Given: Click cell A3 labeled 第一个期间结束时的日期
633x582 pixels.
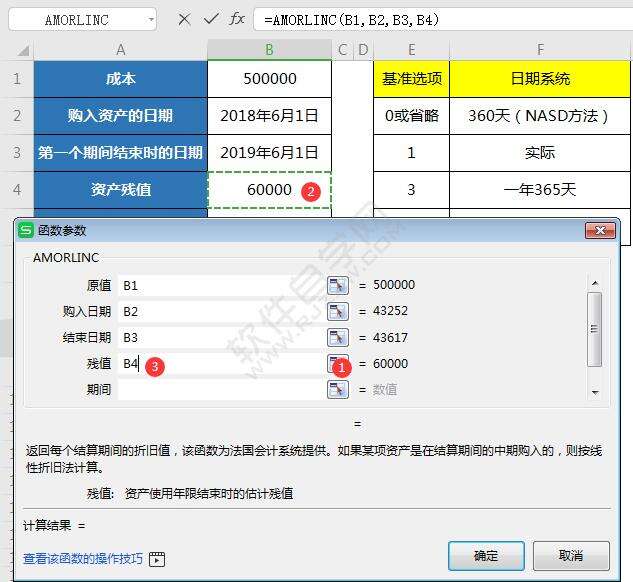Looking at the screenshot, I should point(120,153).
